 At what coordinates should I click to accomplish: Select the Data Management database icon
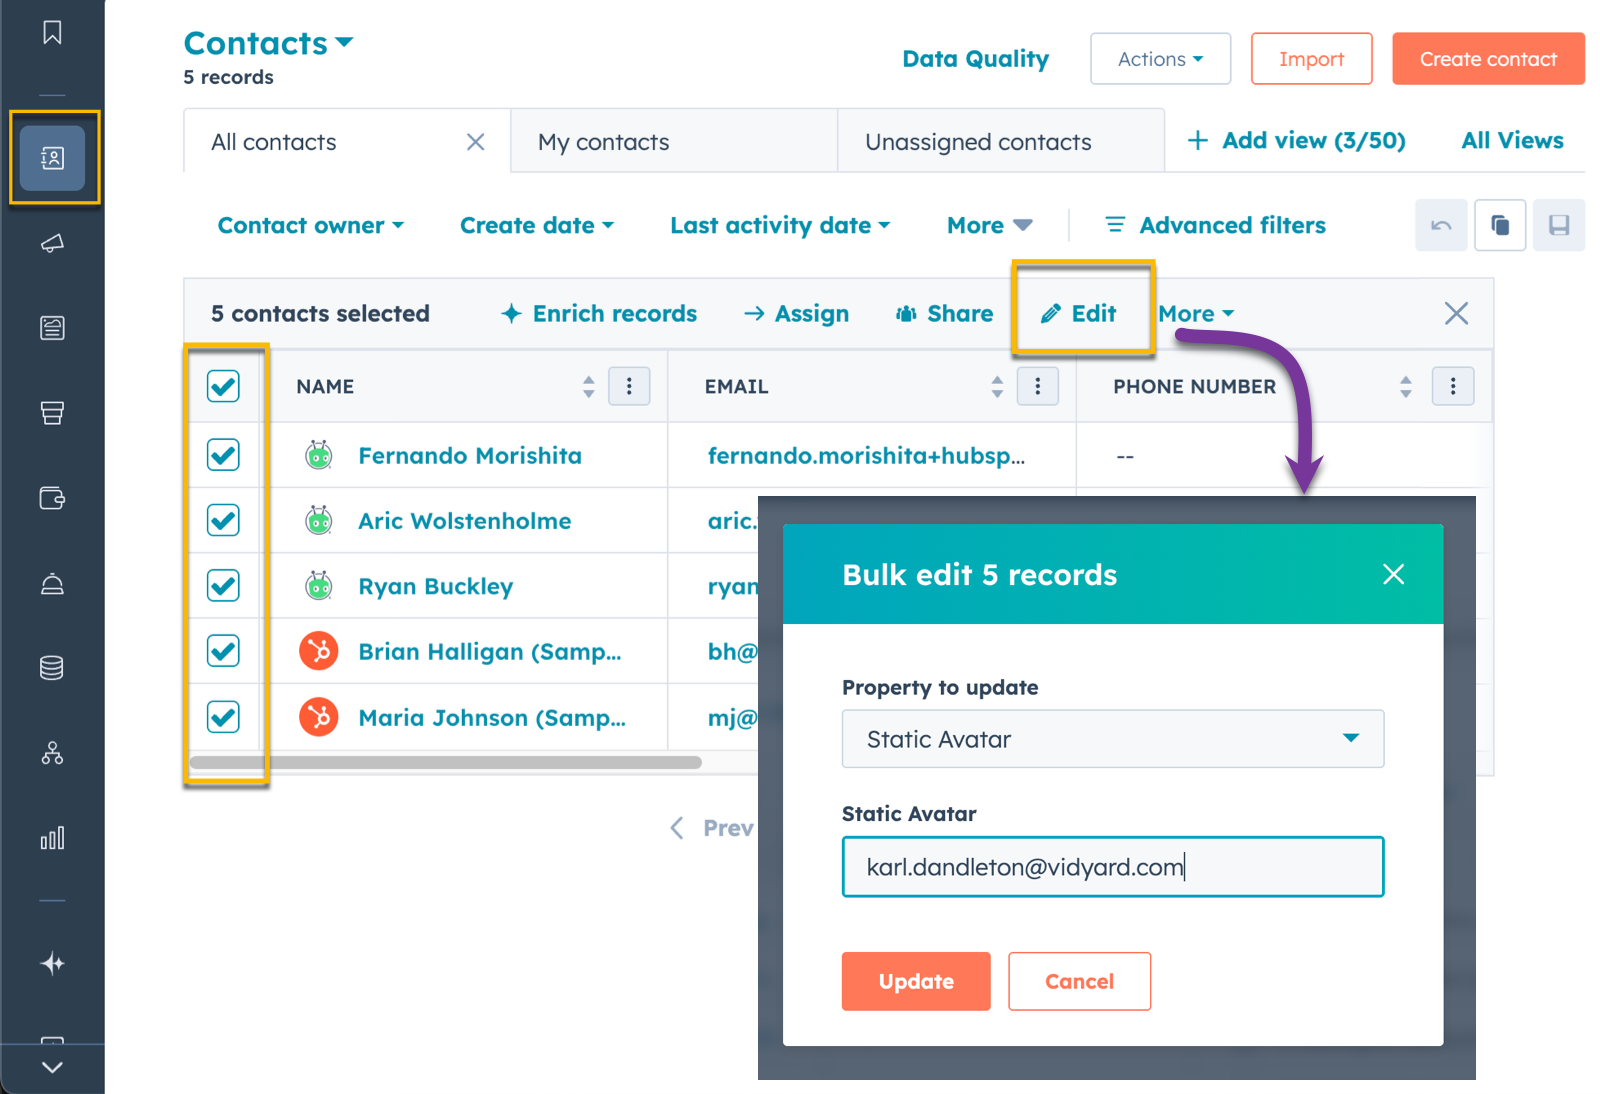(x=54, y=668)
